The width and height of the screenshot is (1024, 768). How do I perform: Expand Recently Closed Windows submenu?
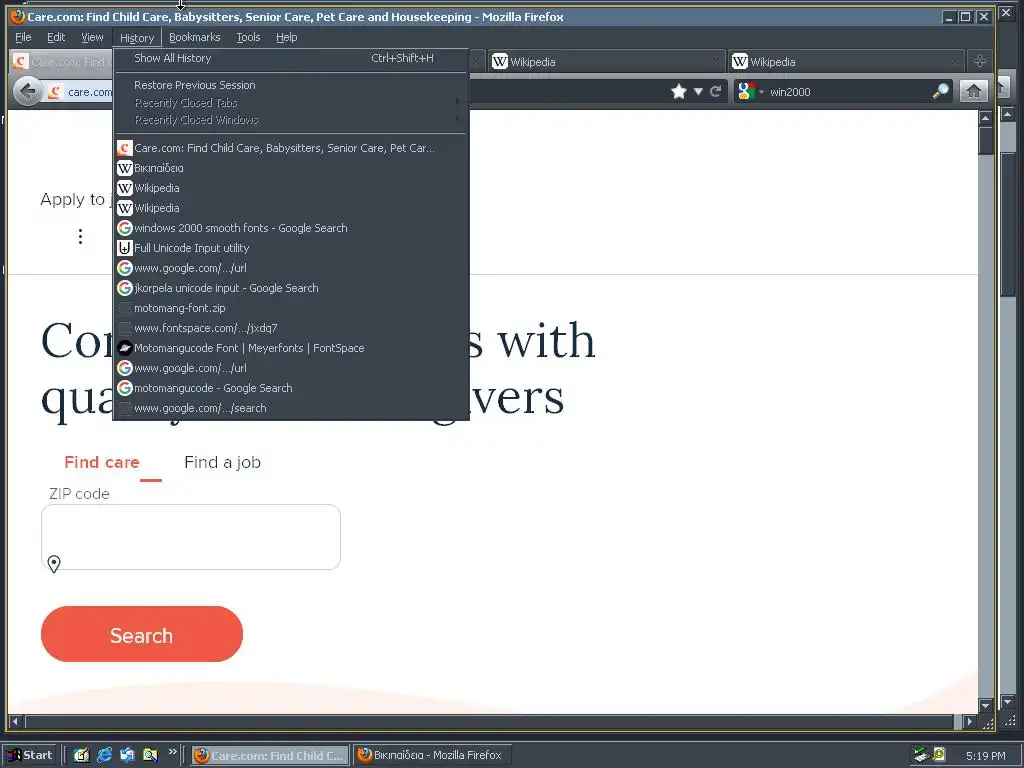pyautogui.click(x=291, y=120)
